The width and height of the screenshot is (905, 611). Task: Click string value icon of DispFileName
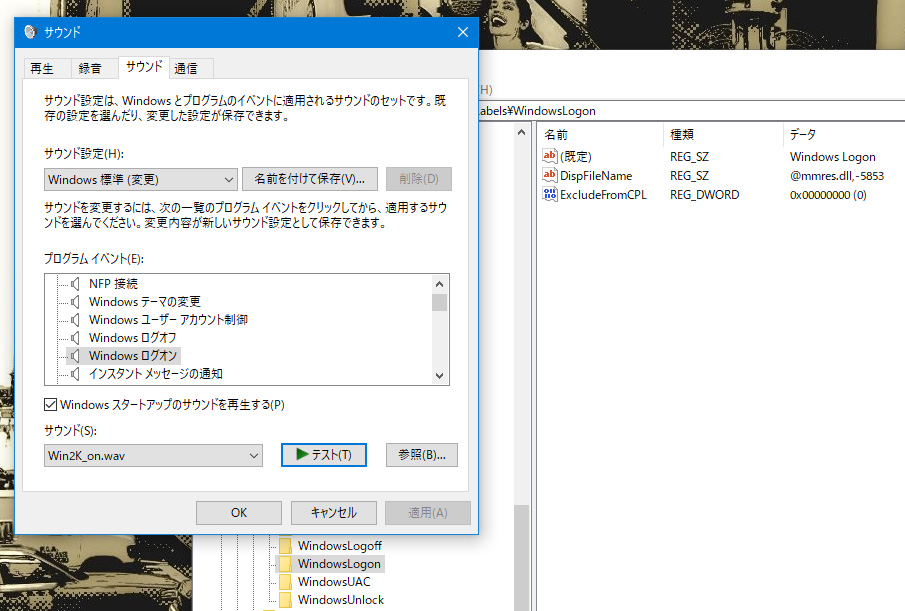coord(549,175)
